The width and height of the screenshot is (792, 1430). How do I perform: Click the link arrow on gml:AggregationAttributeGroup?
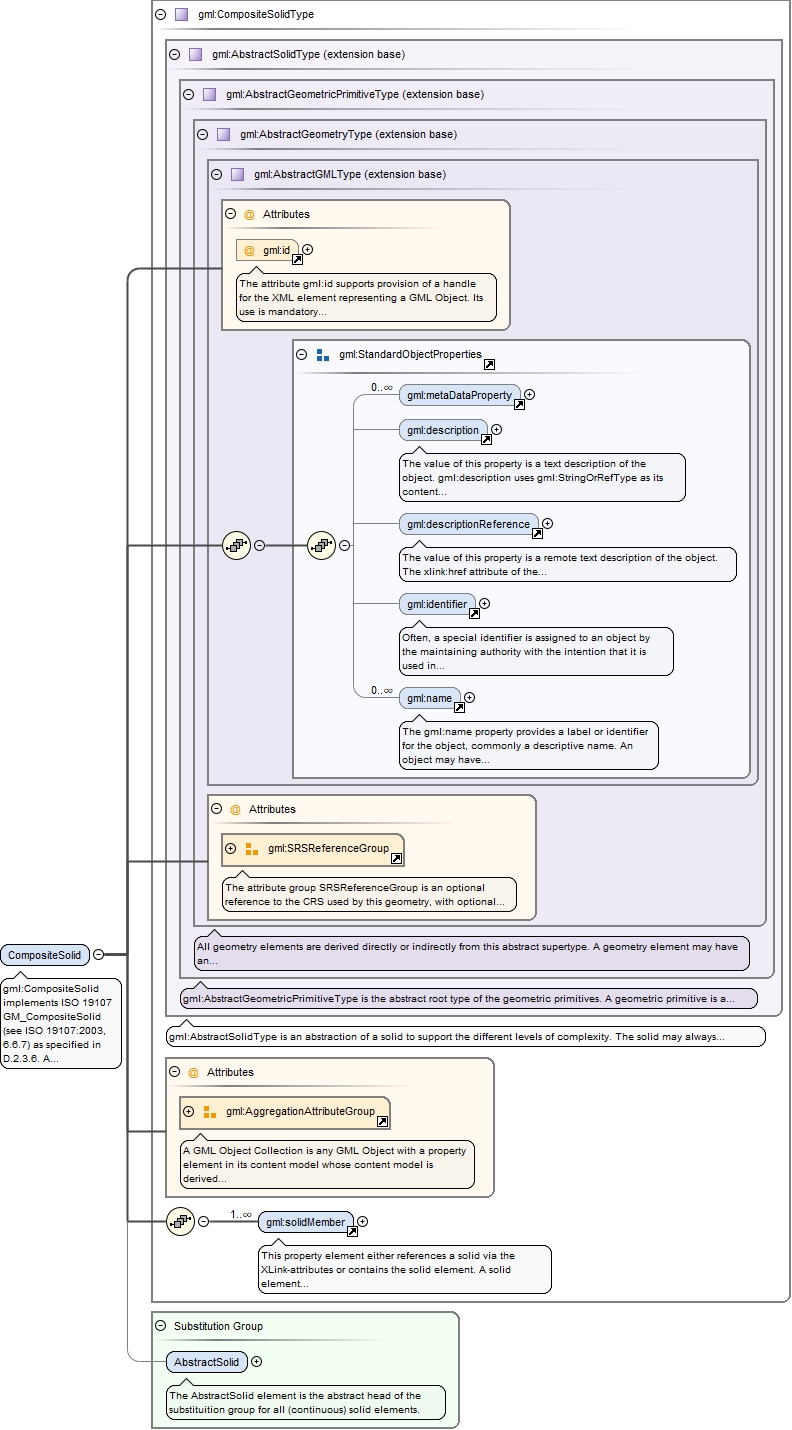click(382, 1121)
